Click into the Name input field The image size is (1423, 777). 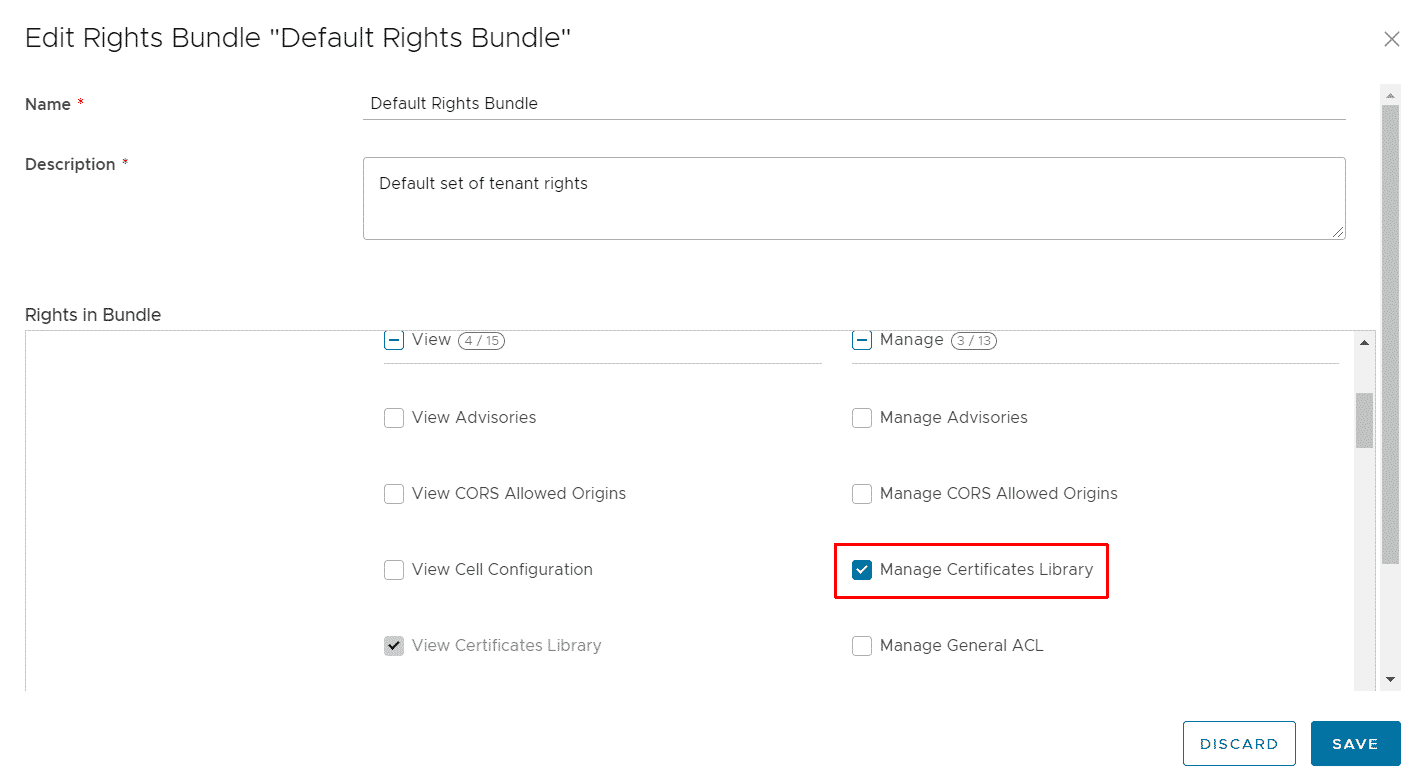854,104
